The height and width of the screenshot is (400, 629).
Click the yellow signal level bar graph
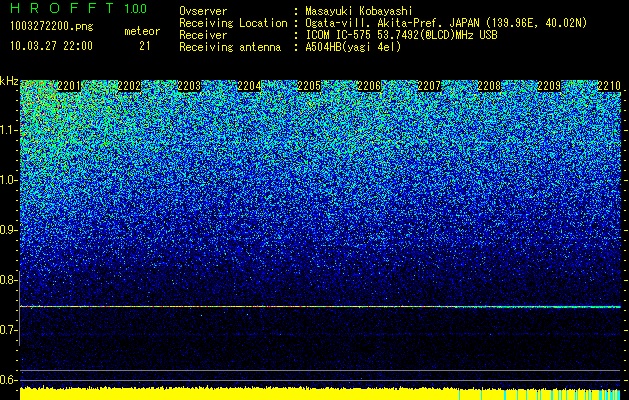coord(320,394)
